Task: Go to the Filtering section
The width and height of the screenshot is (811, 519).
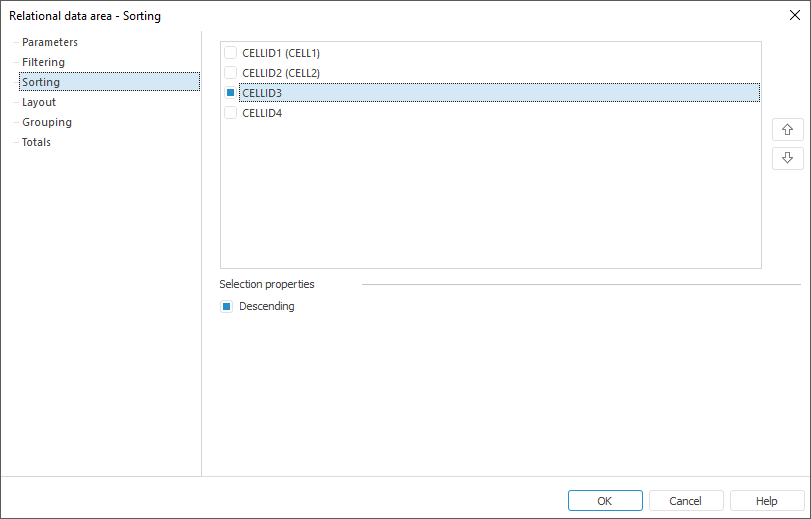Action: pyautogui.click(x=43, y=62)
